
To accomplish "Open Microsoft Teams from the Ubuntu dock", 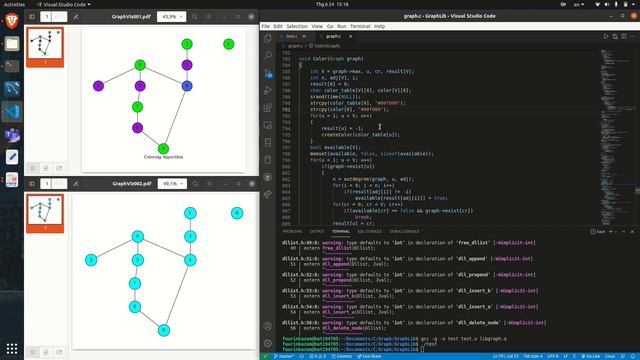I will (12, 134).
